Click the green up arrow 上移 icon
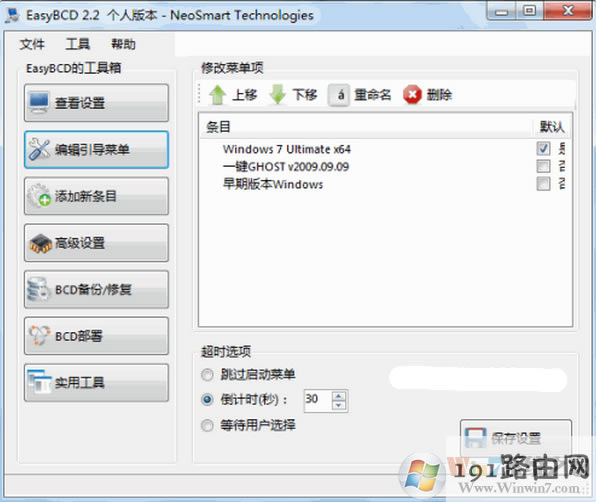Image resolution: width=596 pixels, height=502 pixels. [x=217, y=95]
